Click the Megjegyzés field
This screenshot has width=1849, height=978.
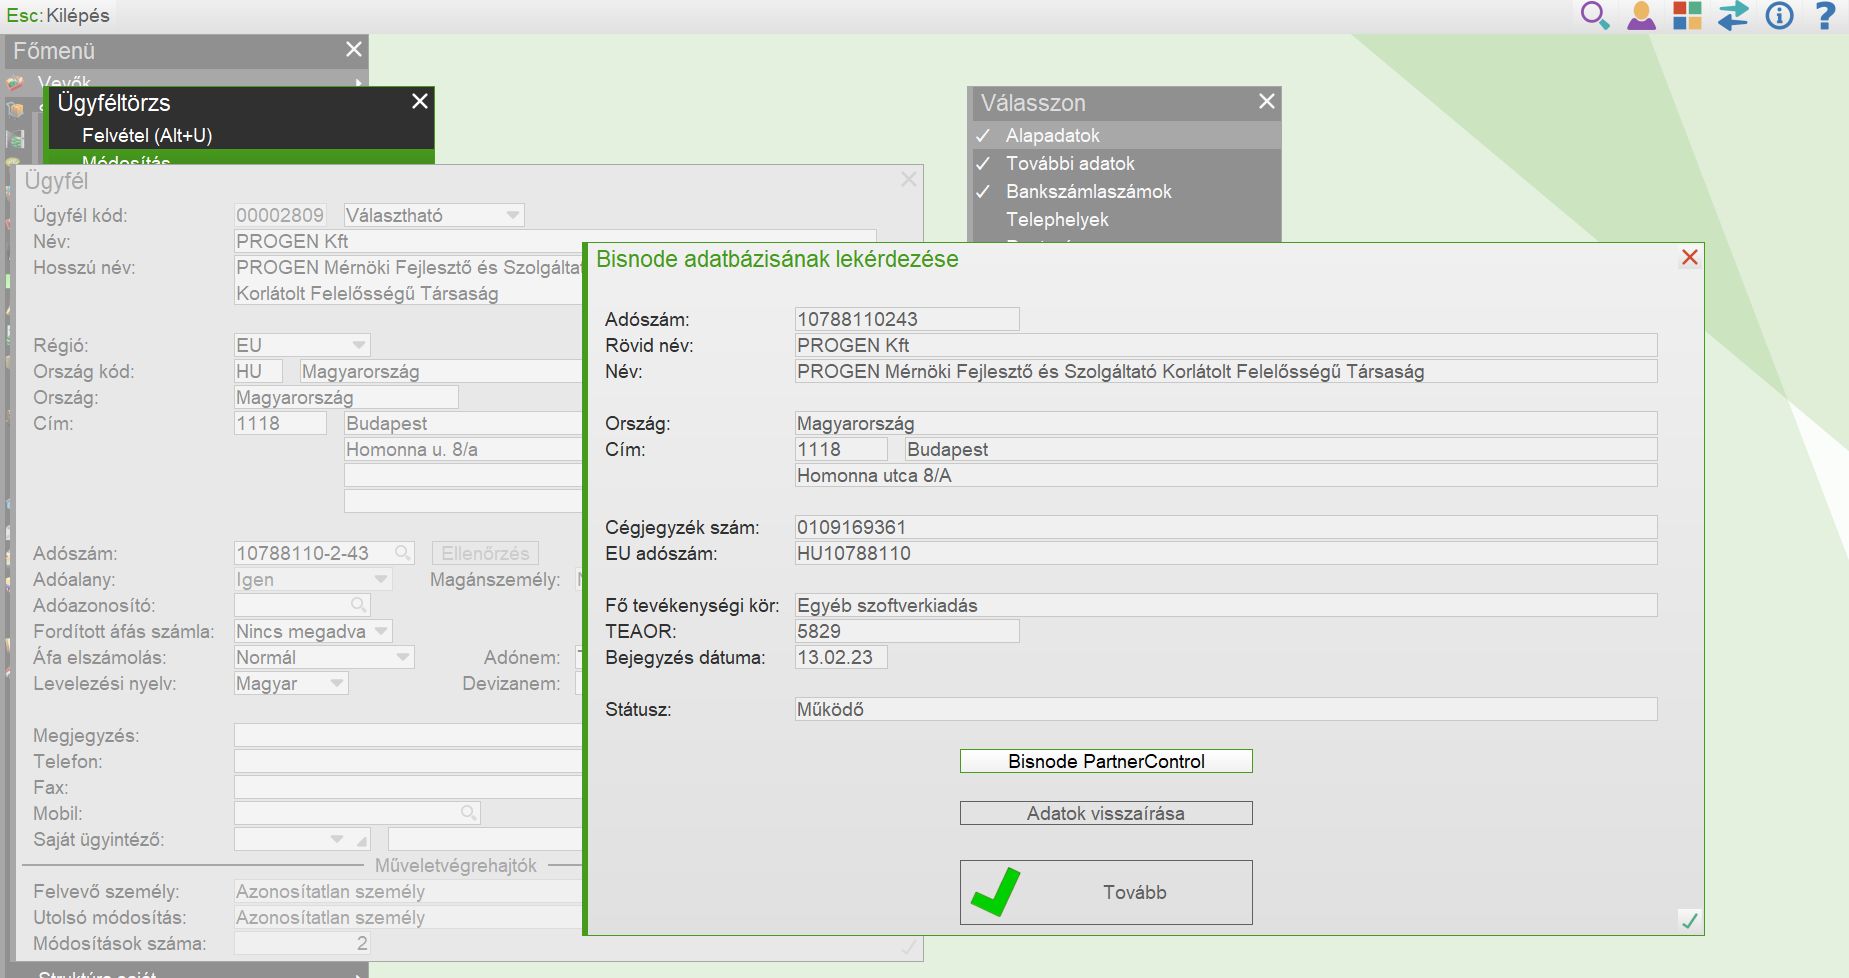tap(408, 735)
